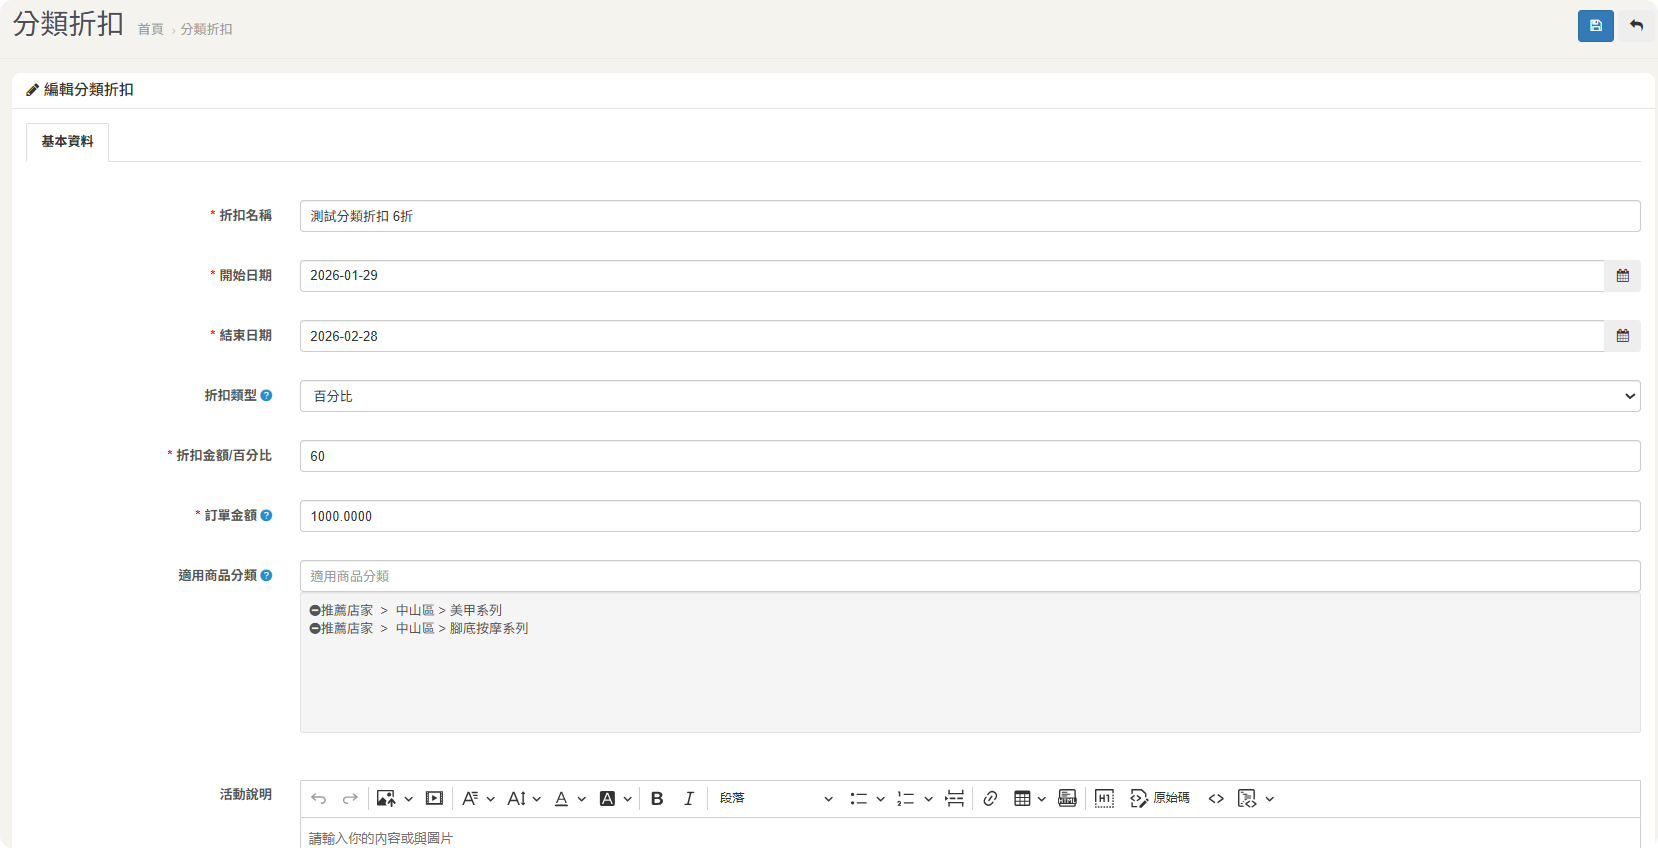Insert a link in the editor
This screenshot has height=848, width=1658.
coord(990,798)
